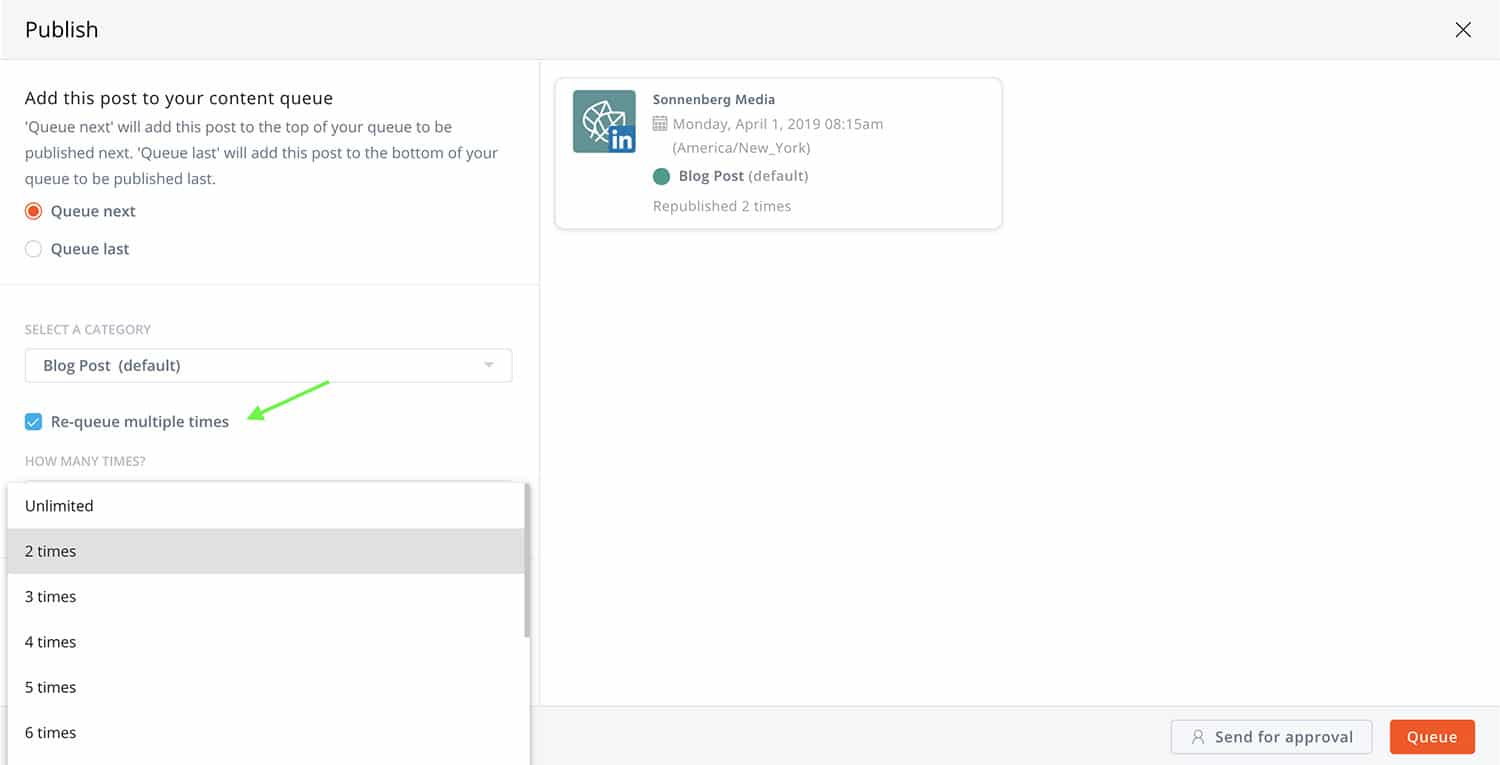Click the Blog Post (default) card label
Viewport: 1500px width, 765px height.
pos(743,176)
